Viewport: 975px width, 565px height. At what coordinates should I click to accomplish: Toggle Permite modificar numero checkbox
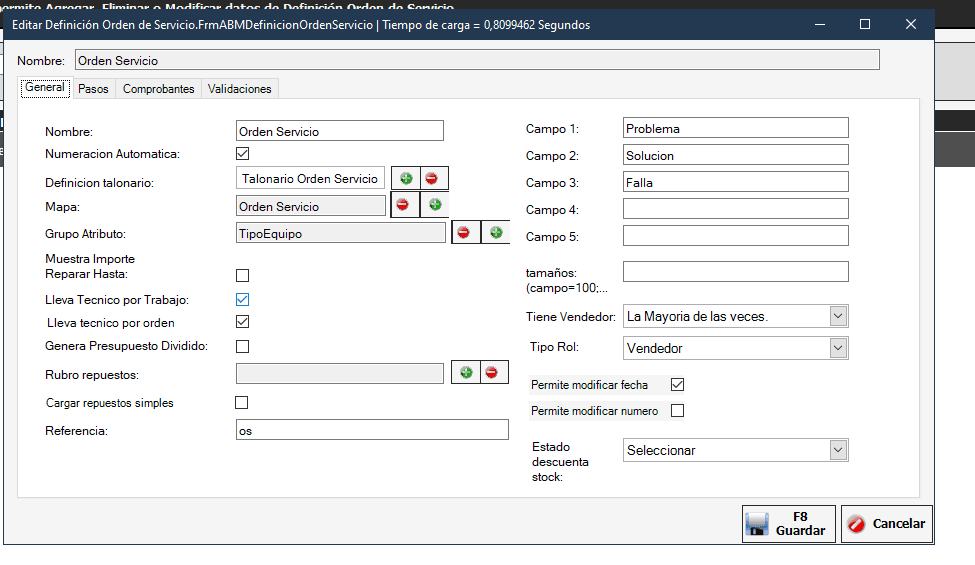tap(677, 411)
